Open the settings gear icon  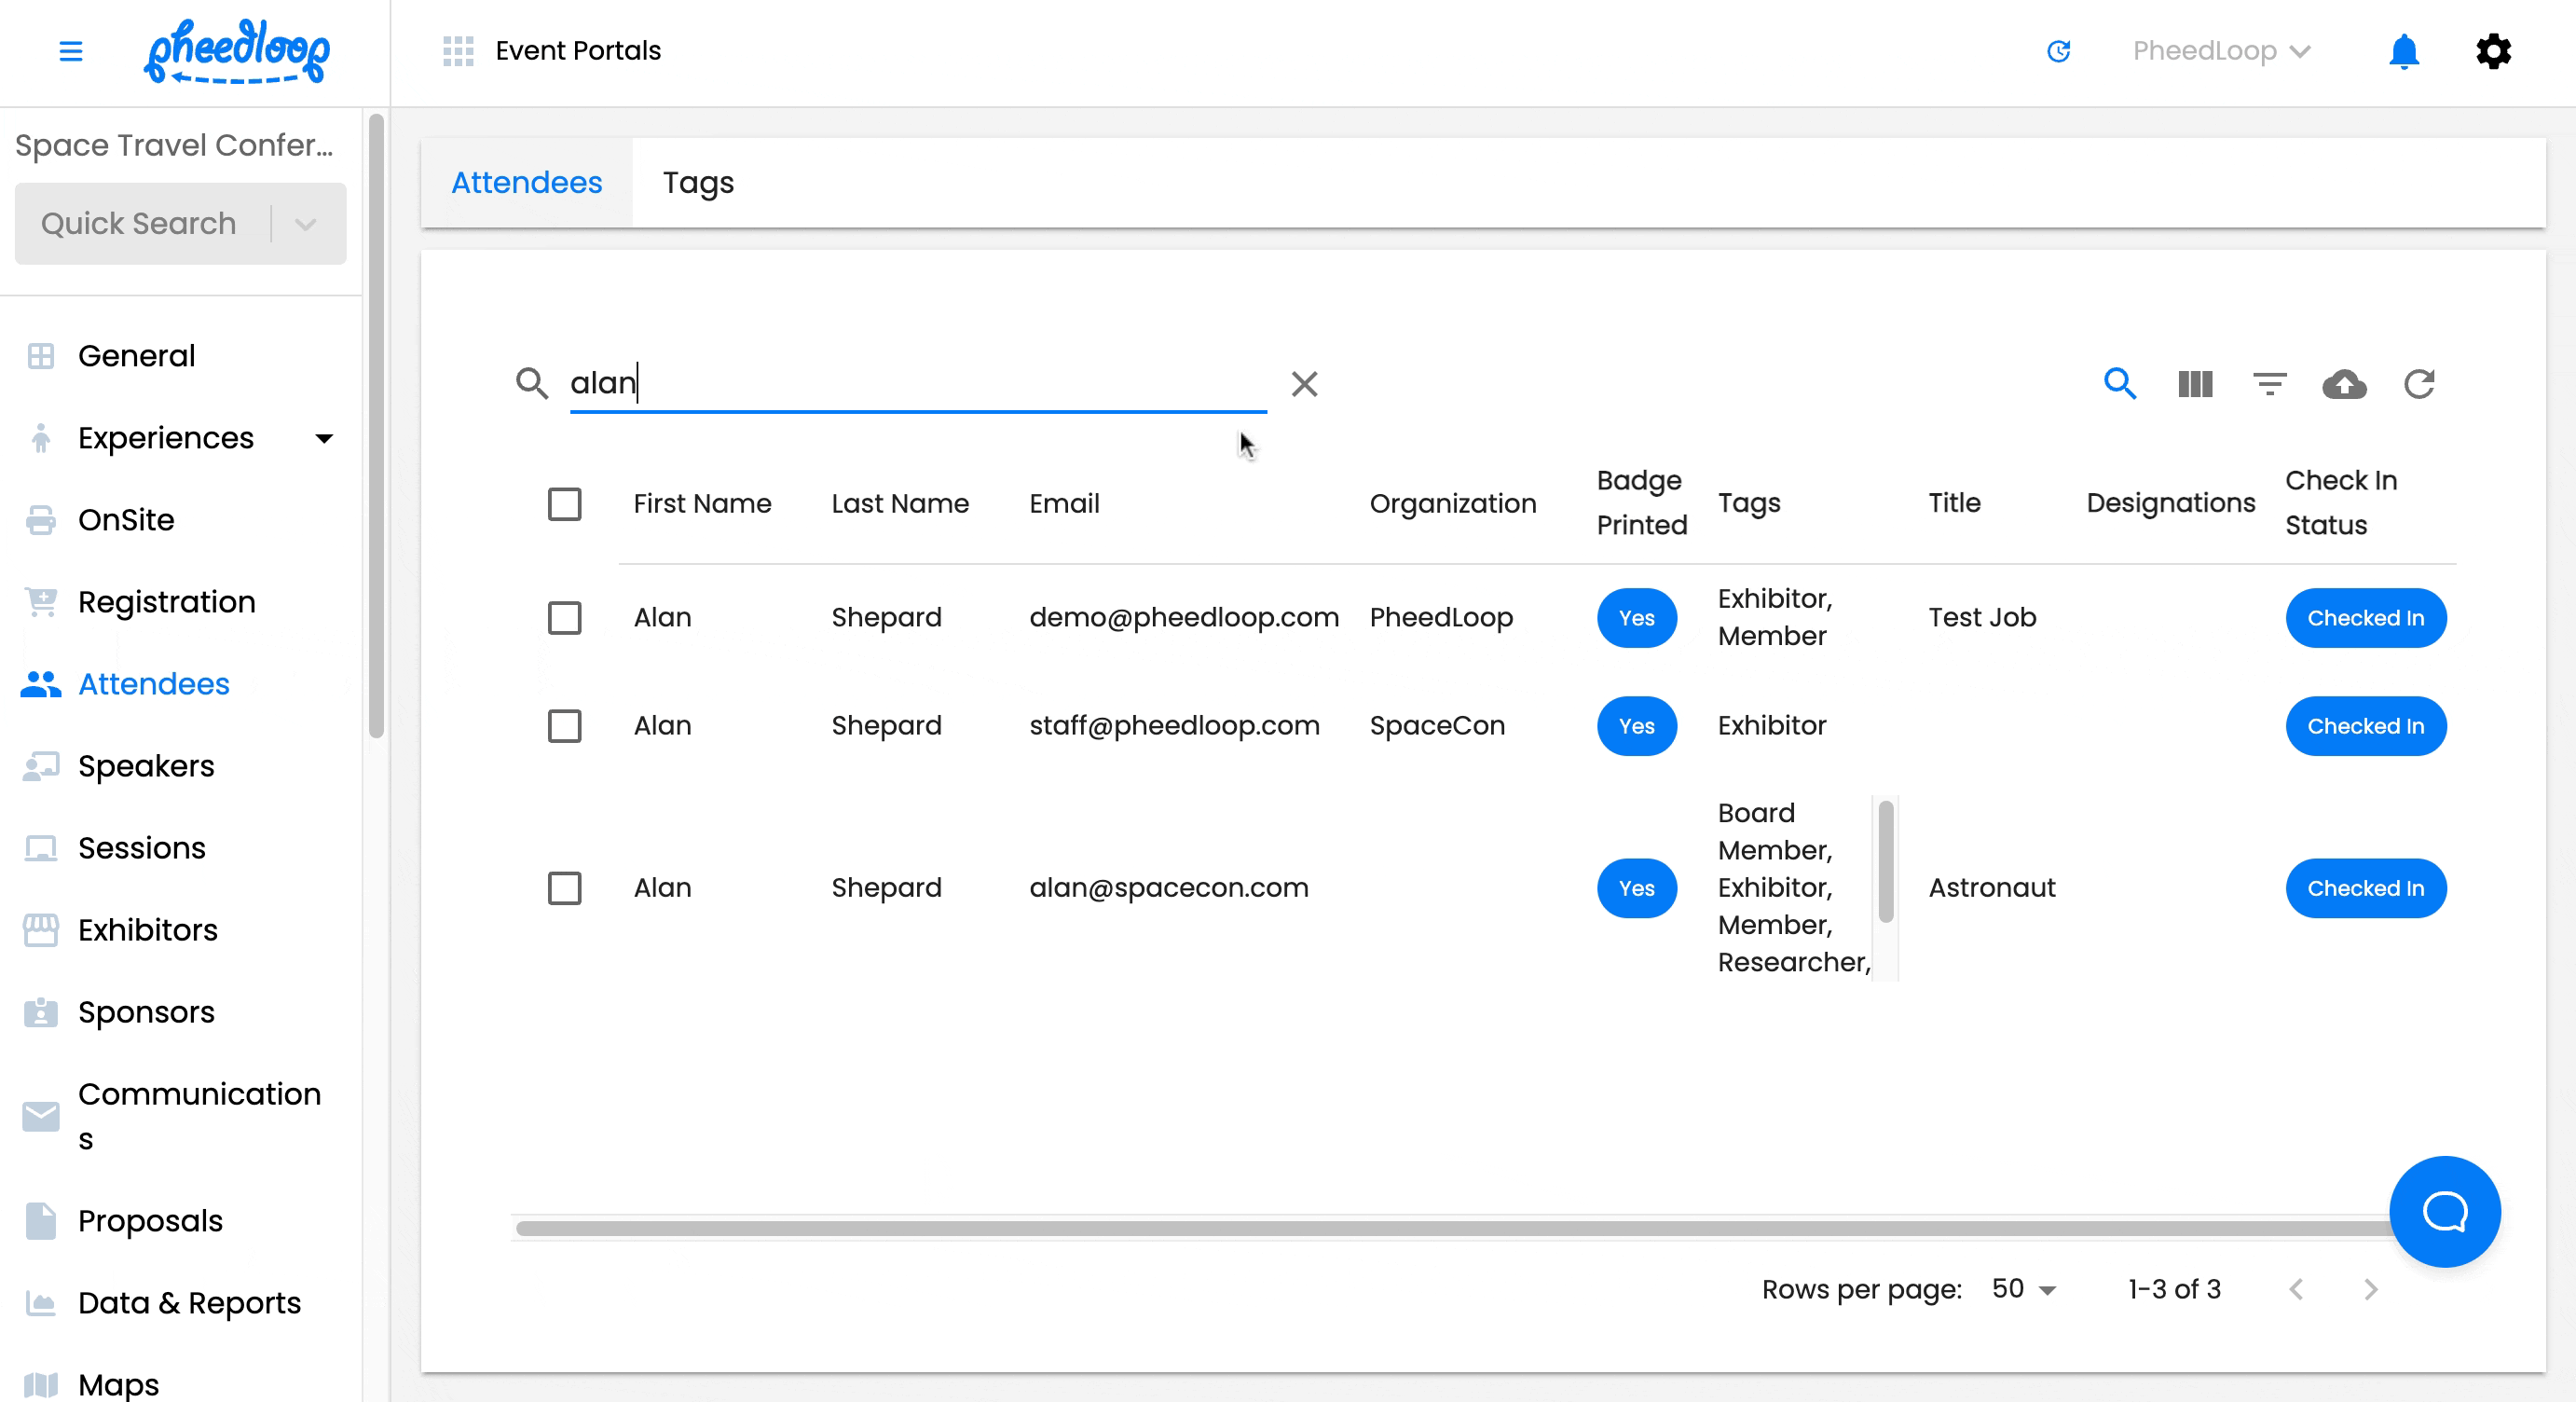tap(2493, 51)
